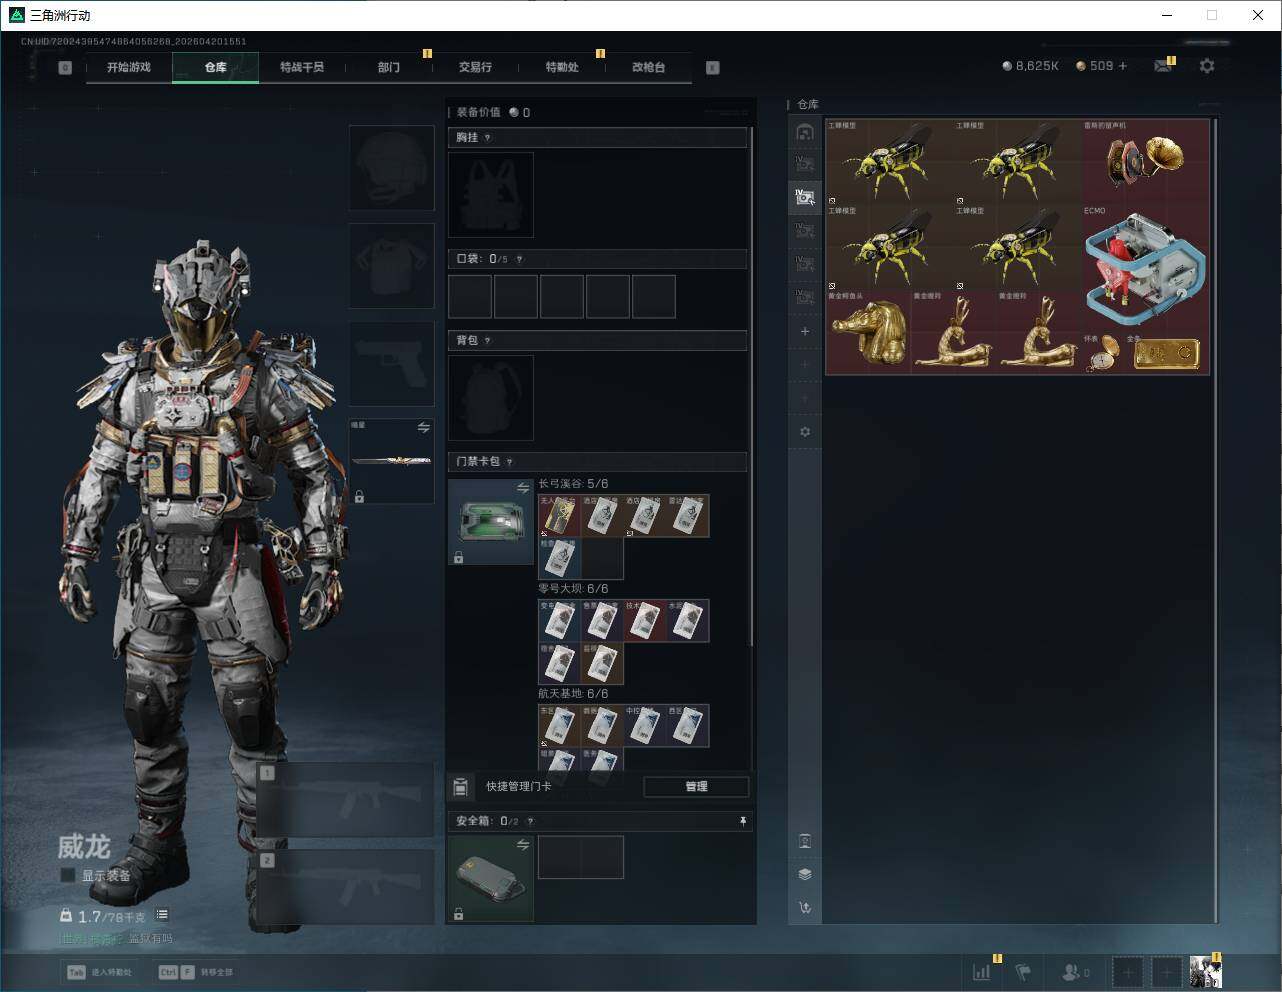Image resolution: width=1282 pixels, height=992 pixels.
Task: Pick the golden horse head statue
Action: (x=868, y=332)
